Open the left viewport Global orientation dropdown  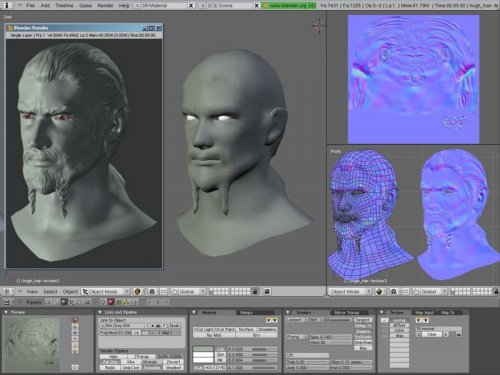click(192, 292)
